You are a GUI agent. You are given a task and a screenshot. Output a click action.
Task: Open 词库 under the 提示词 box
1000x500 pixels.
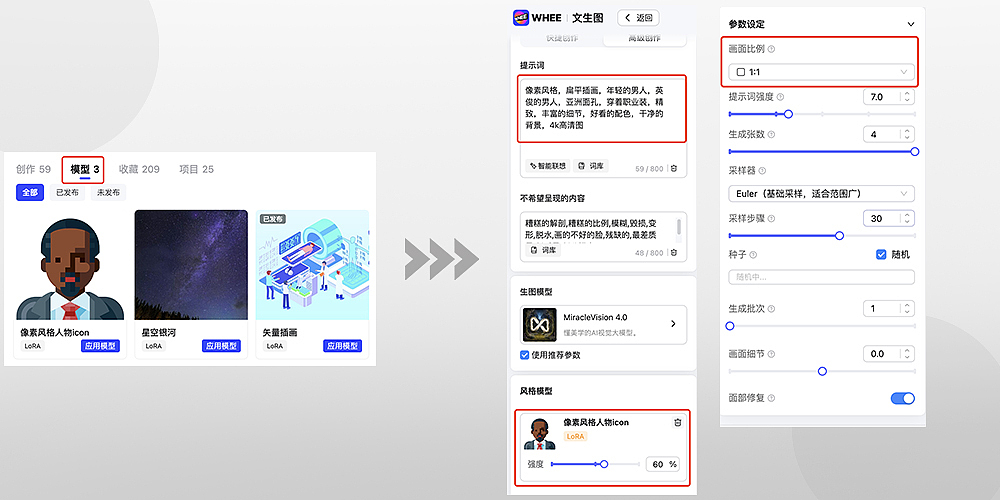pos(591,166)
